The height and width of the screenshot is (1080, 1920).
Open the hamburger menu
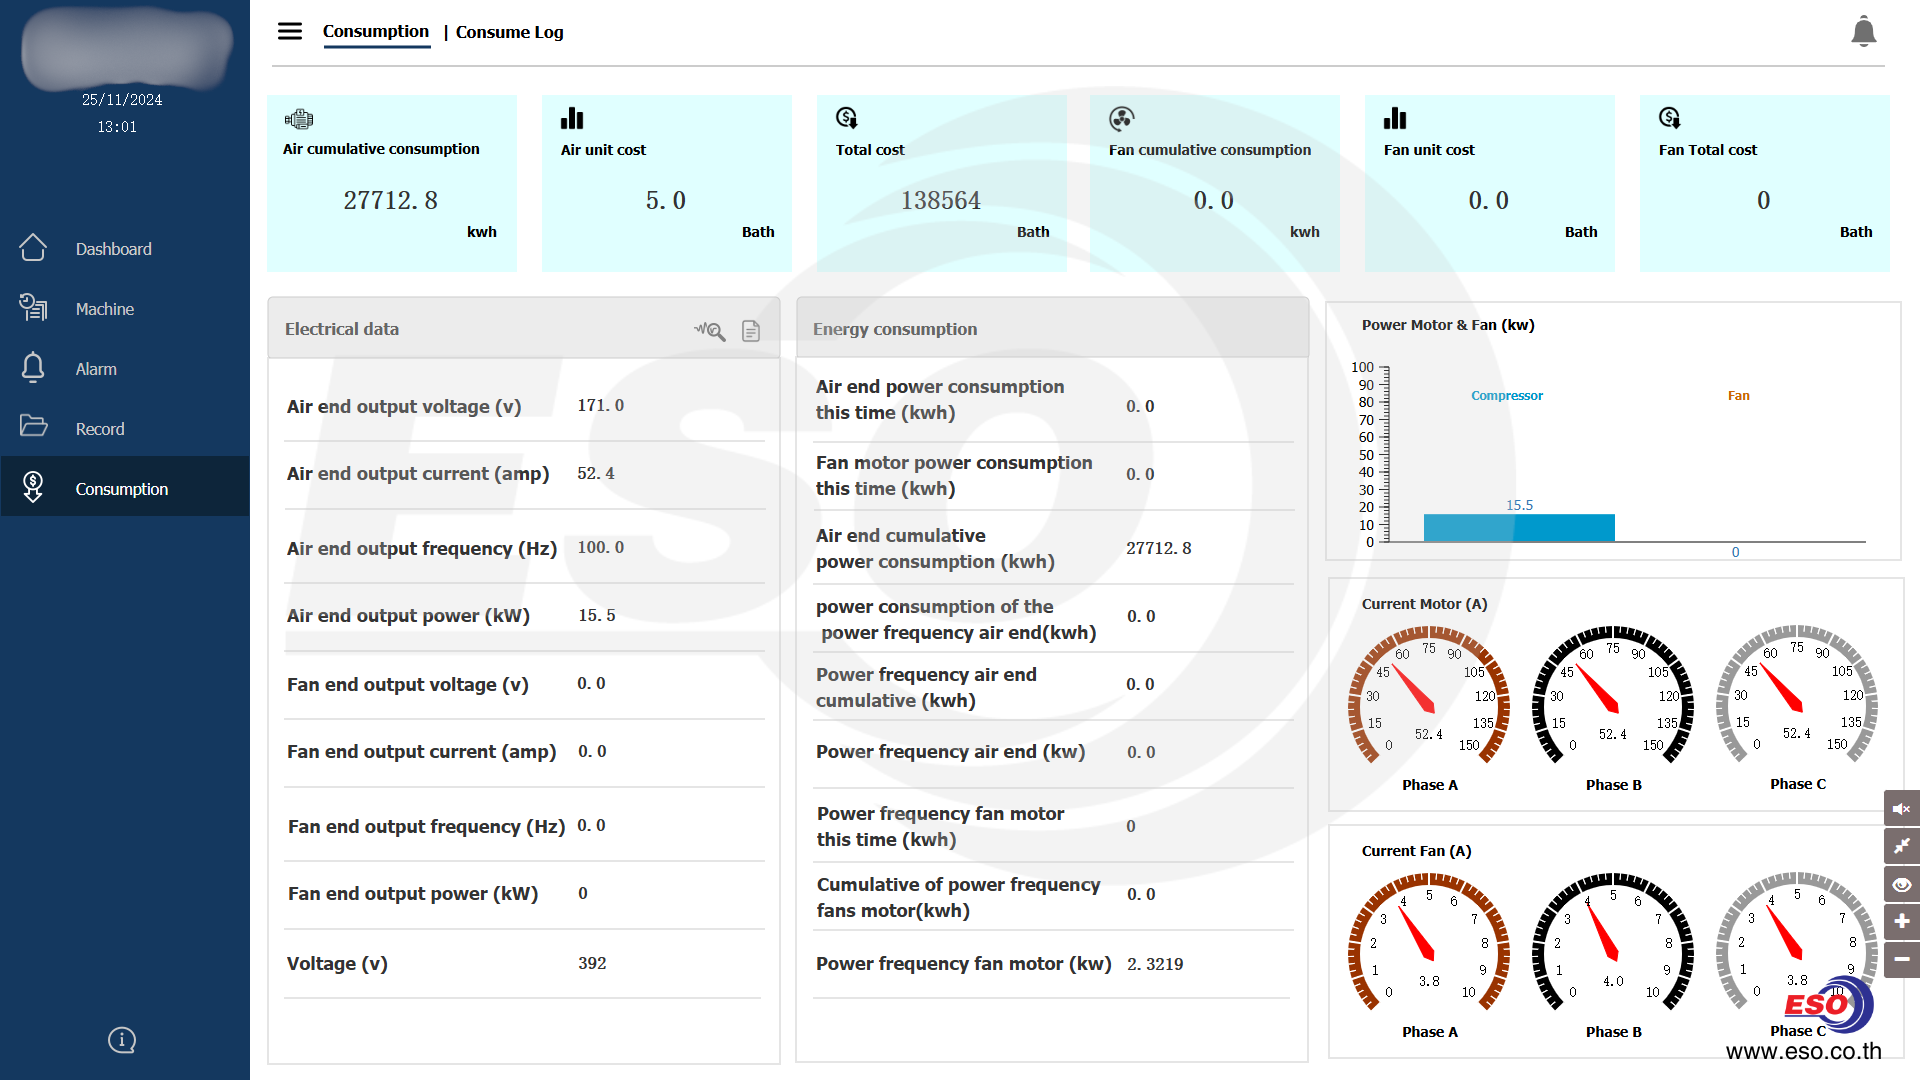click(x=290, y=31)
